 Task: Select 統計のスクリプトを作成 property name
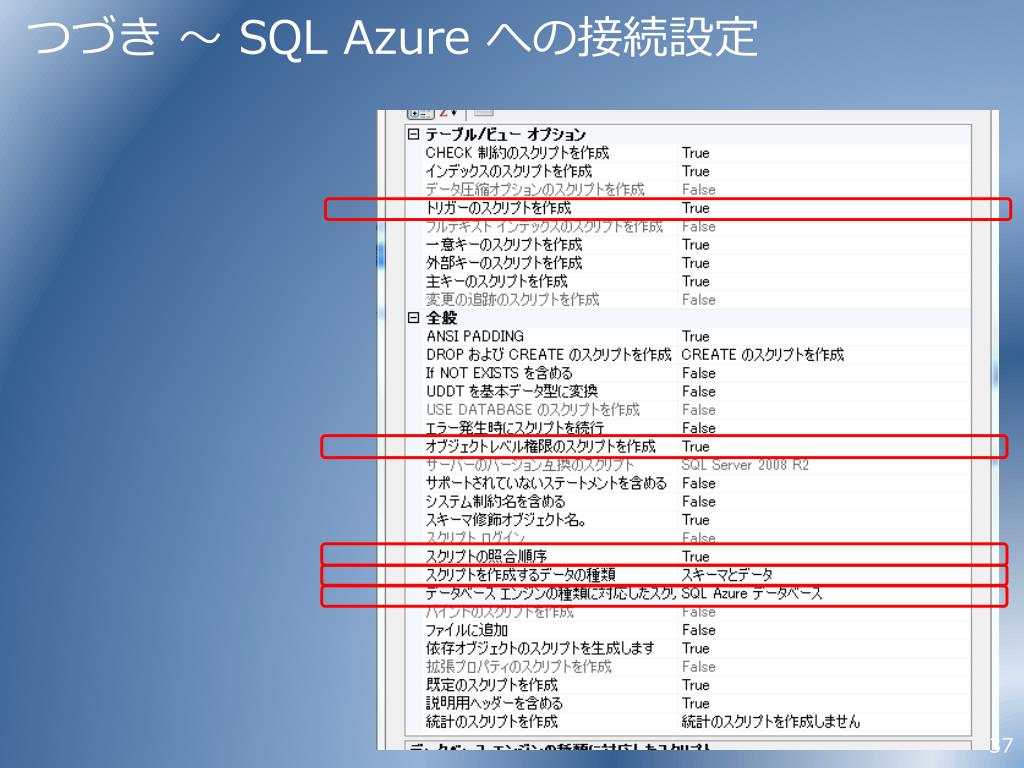coord(492,721)
